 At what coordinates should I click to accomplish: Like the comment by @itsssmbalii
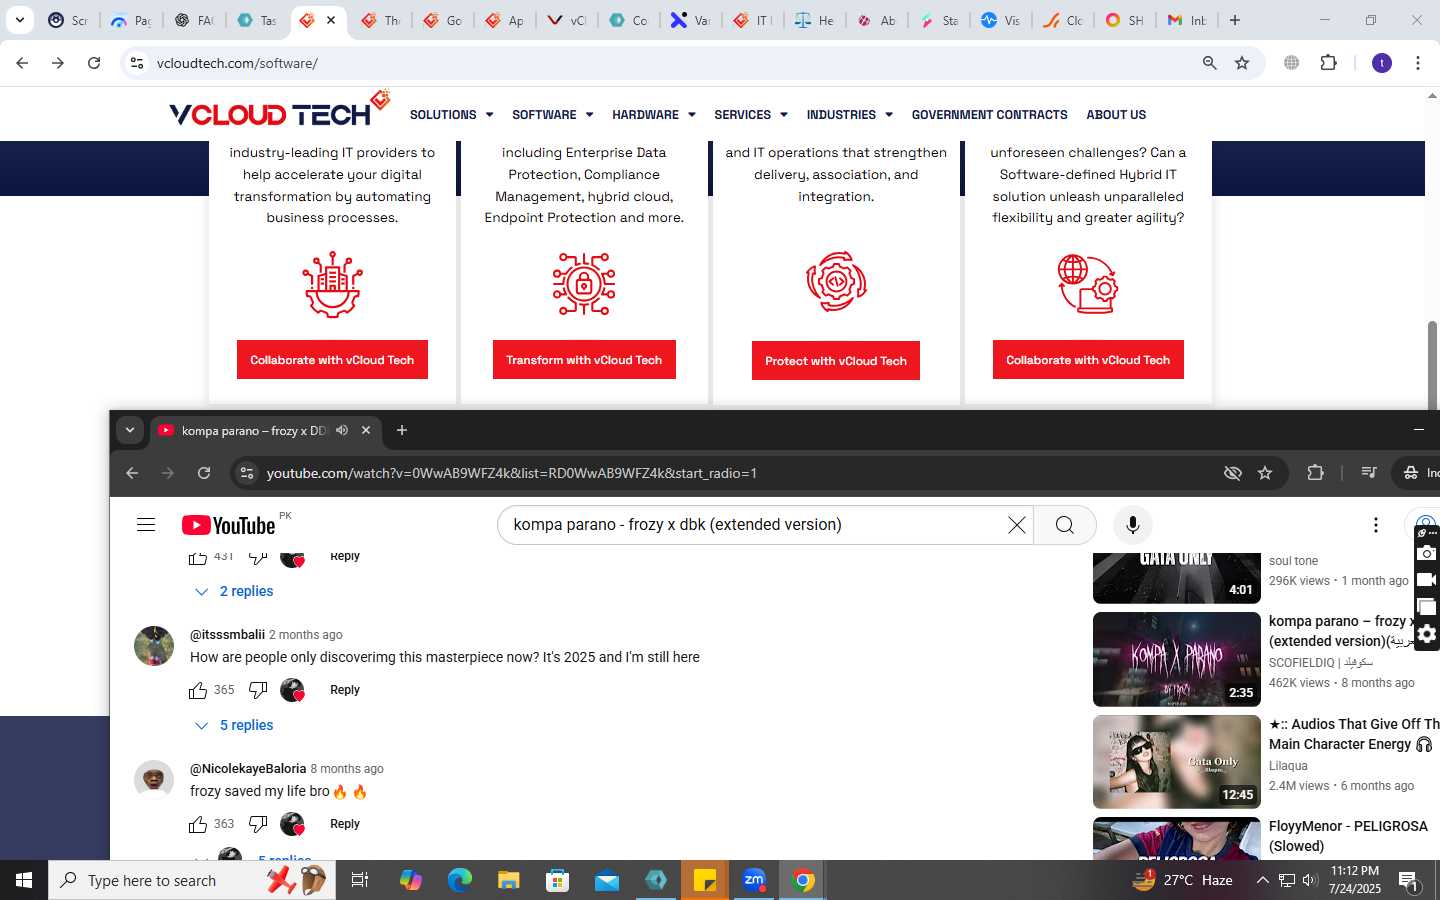tap(198, 690)
